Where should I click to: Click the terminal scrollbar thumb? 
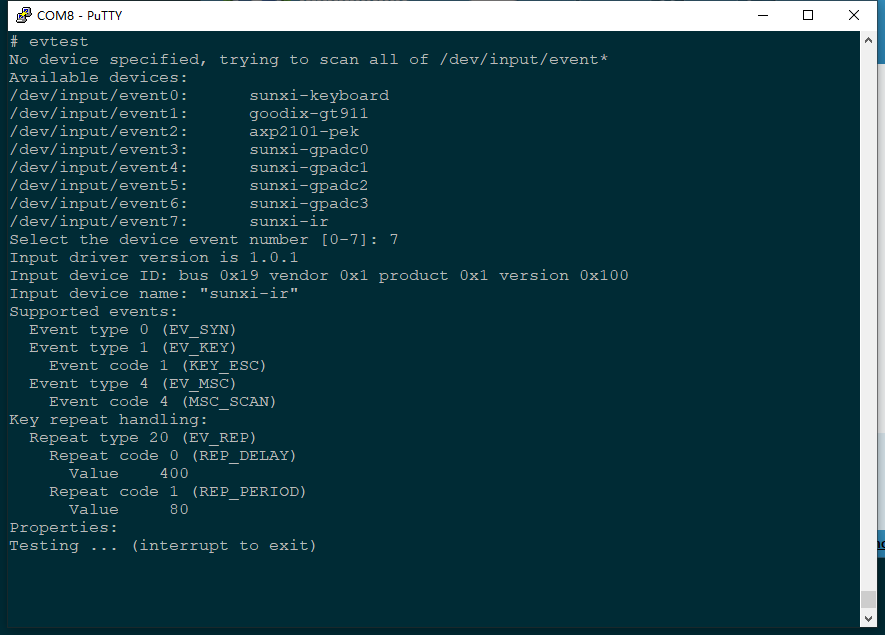click(868, 599)
